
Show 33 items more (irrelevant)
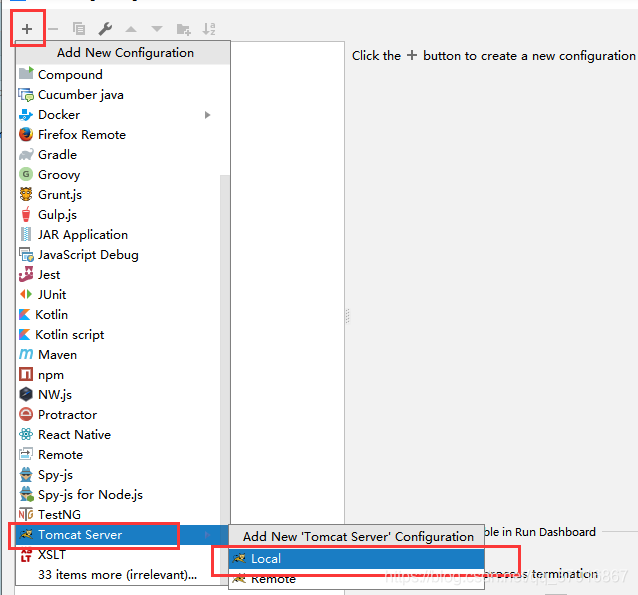(x=118, y=575)
